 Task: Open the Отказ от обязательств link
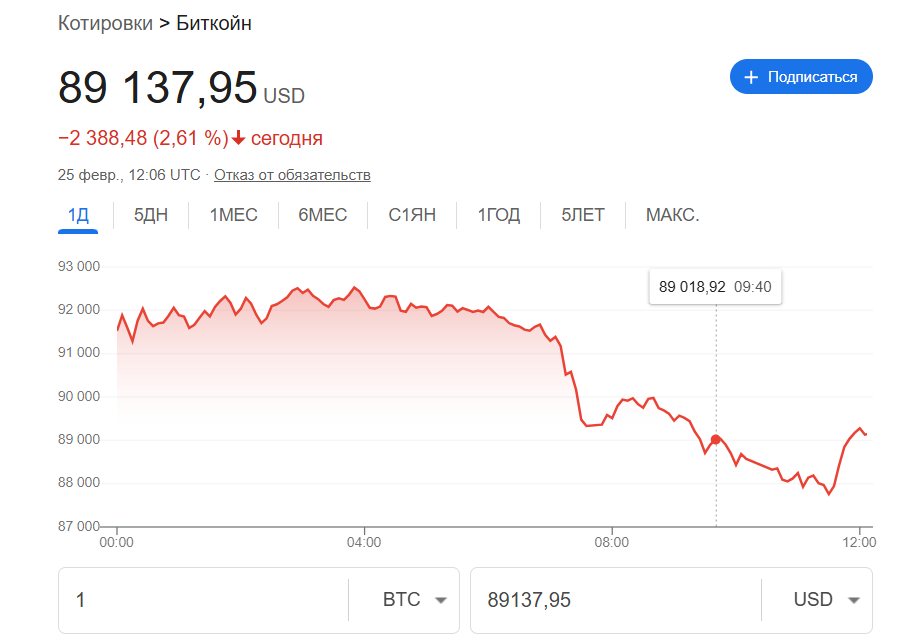coord(292,175)
